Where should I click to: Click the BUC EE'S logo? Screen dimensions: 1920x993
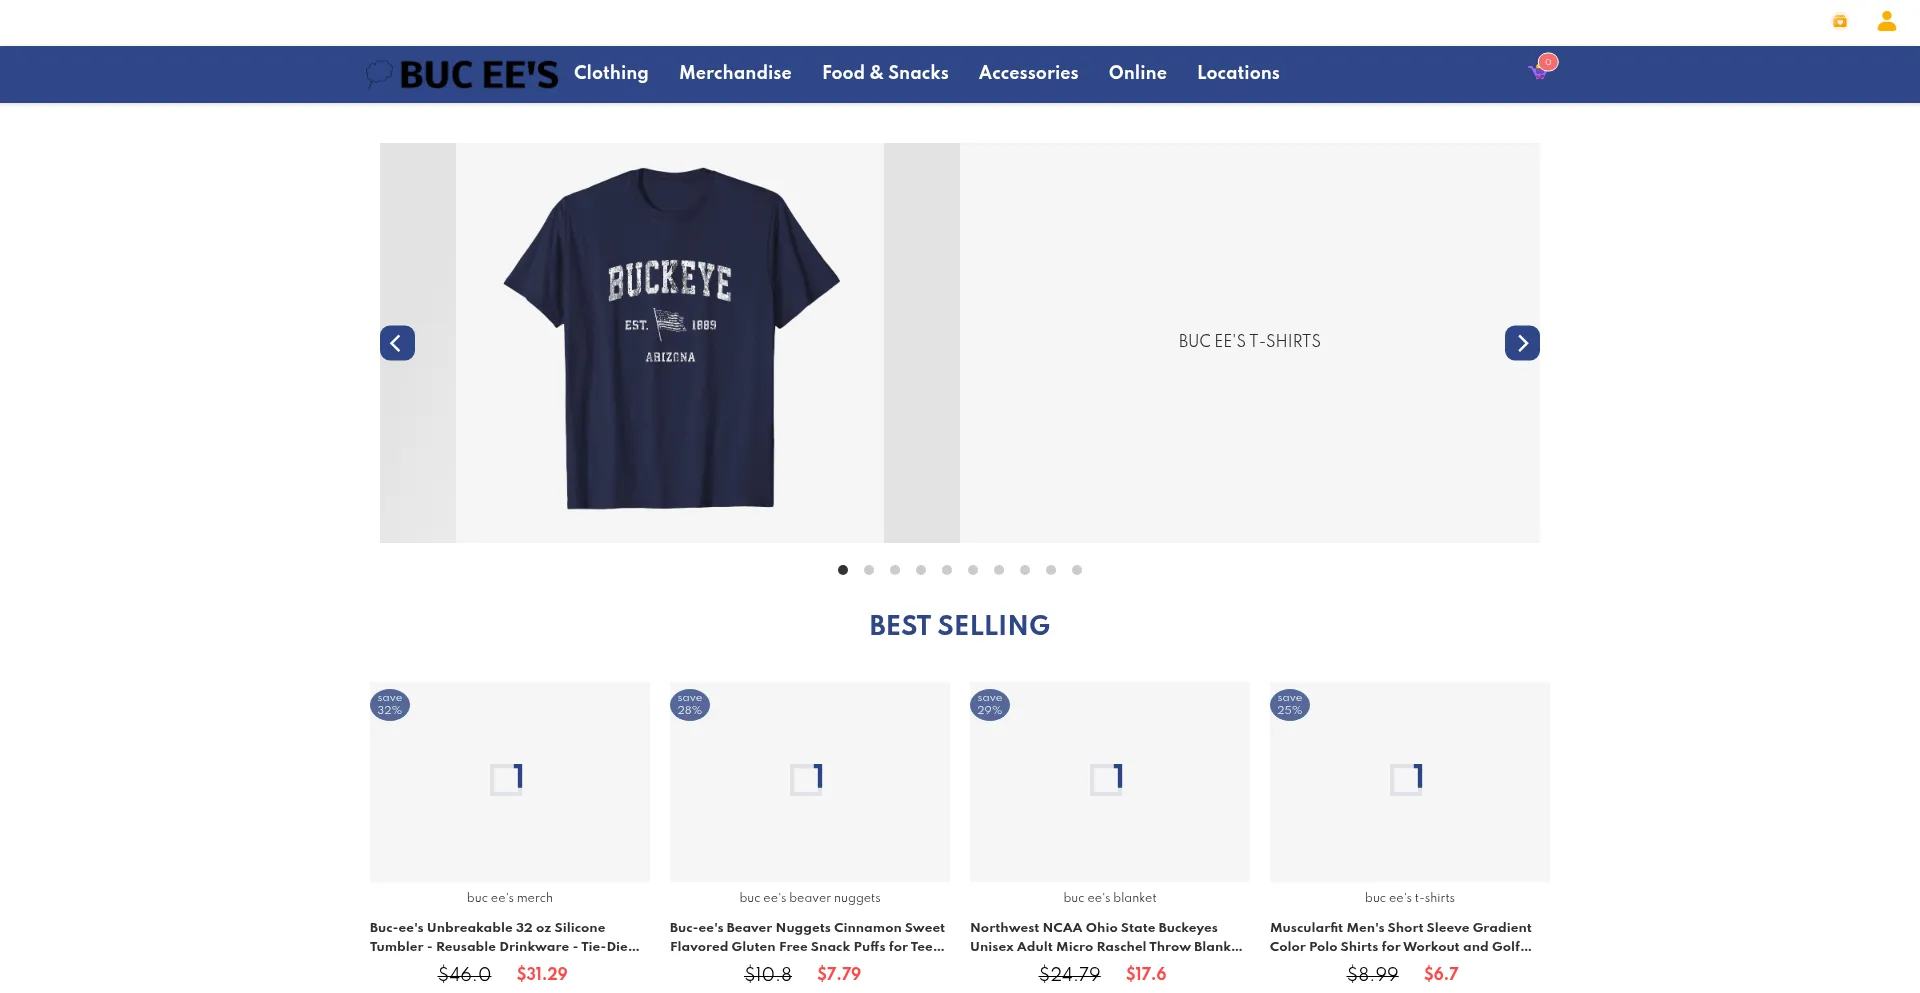click(462, 74)
